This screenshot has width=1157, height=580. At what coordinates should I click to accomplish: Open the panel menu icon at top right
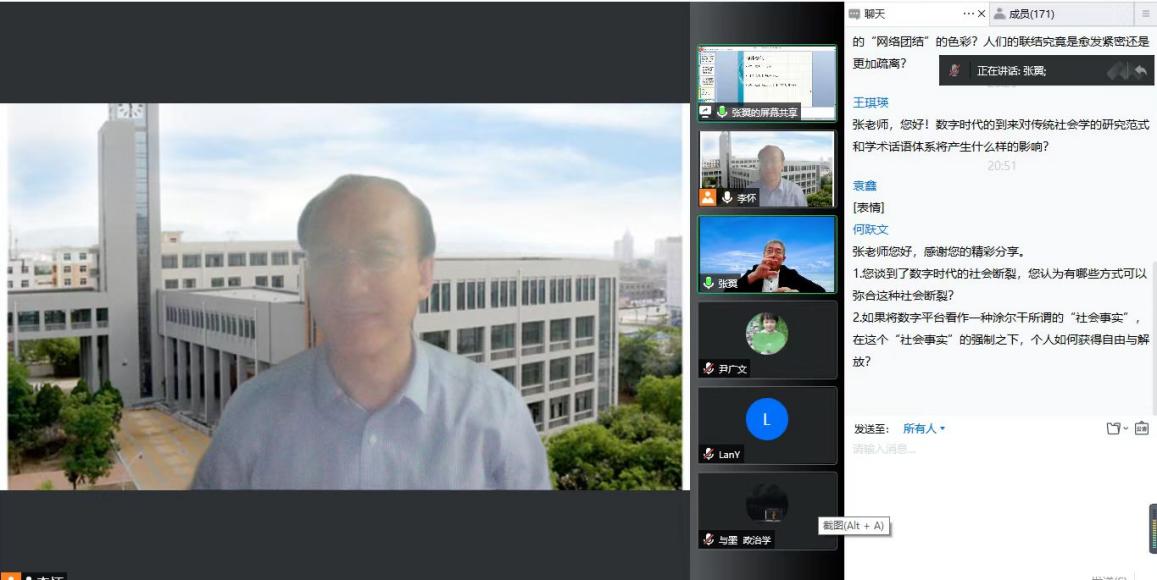[x=1145, y=14]
